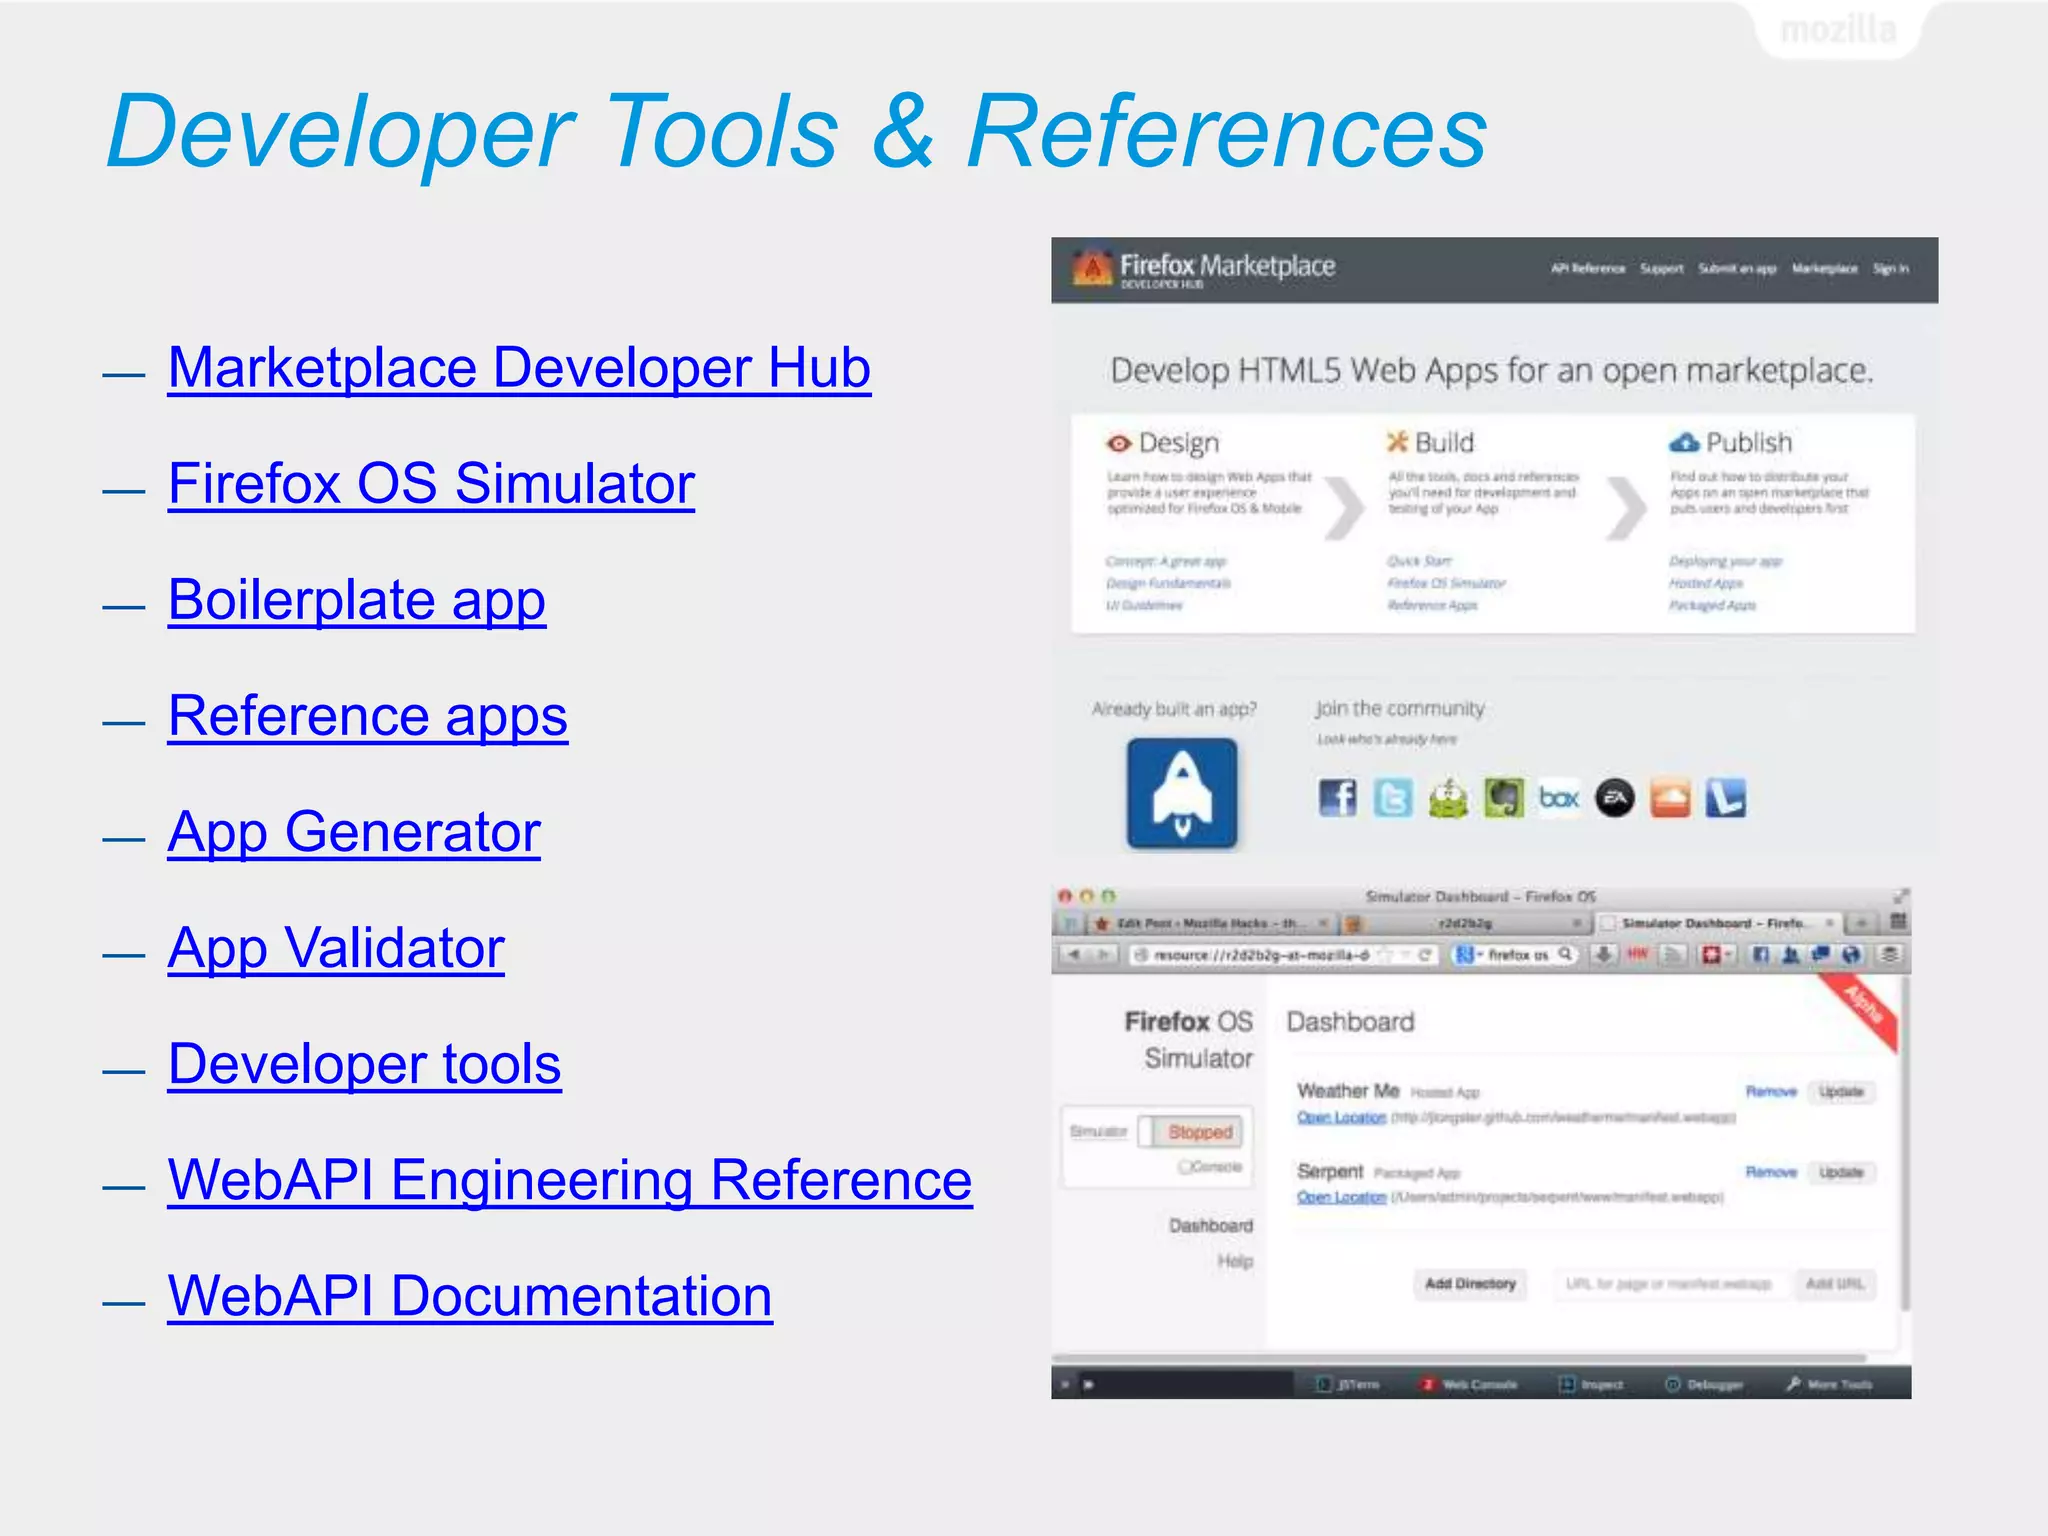Click Sign in on Marketplace header
This screenshot has height=1536, width=2048.
point(1890,268)
